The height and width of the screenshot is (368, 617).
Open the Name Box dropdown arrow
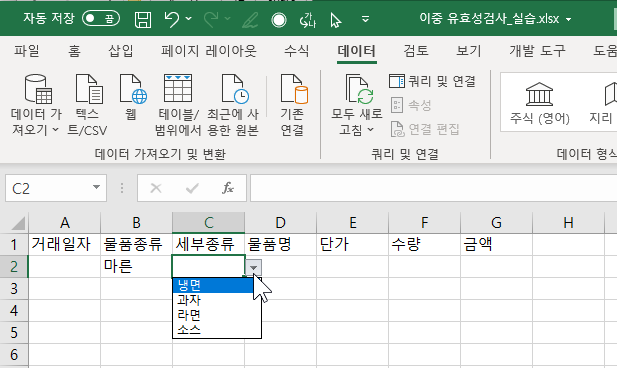[96, 188]
